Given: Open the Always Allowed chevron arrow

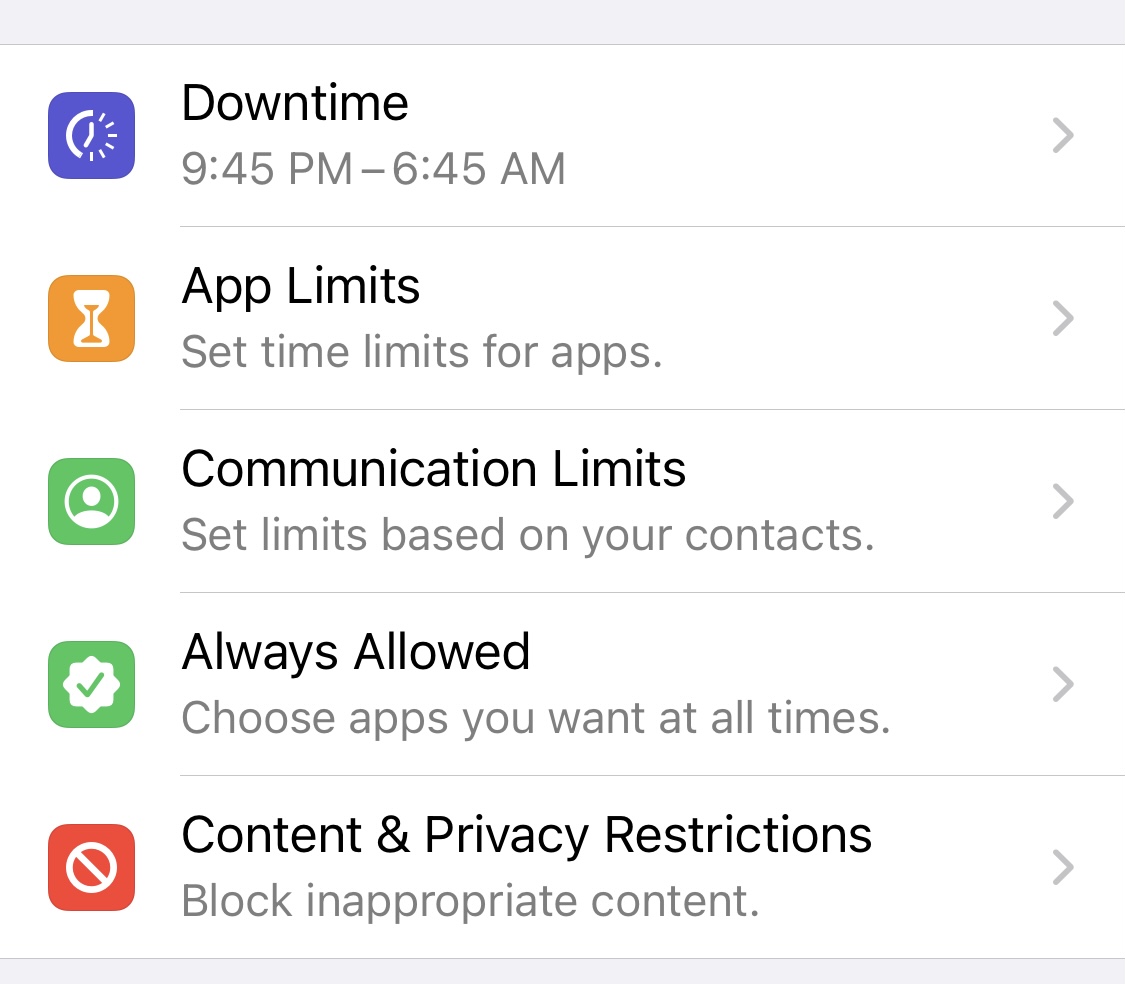Looking at the screenshot, I should tap(1063, 684).
